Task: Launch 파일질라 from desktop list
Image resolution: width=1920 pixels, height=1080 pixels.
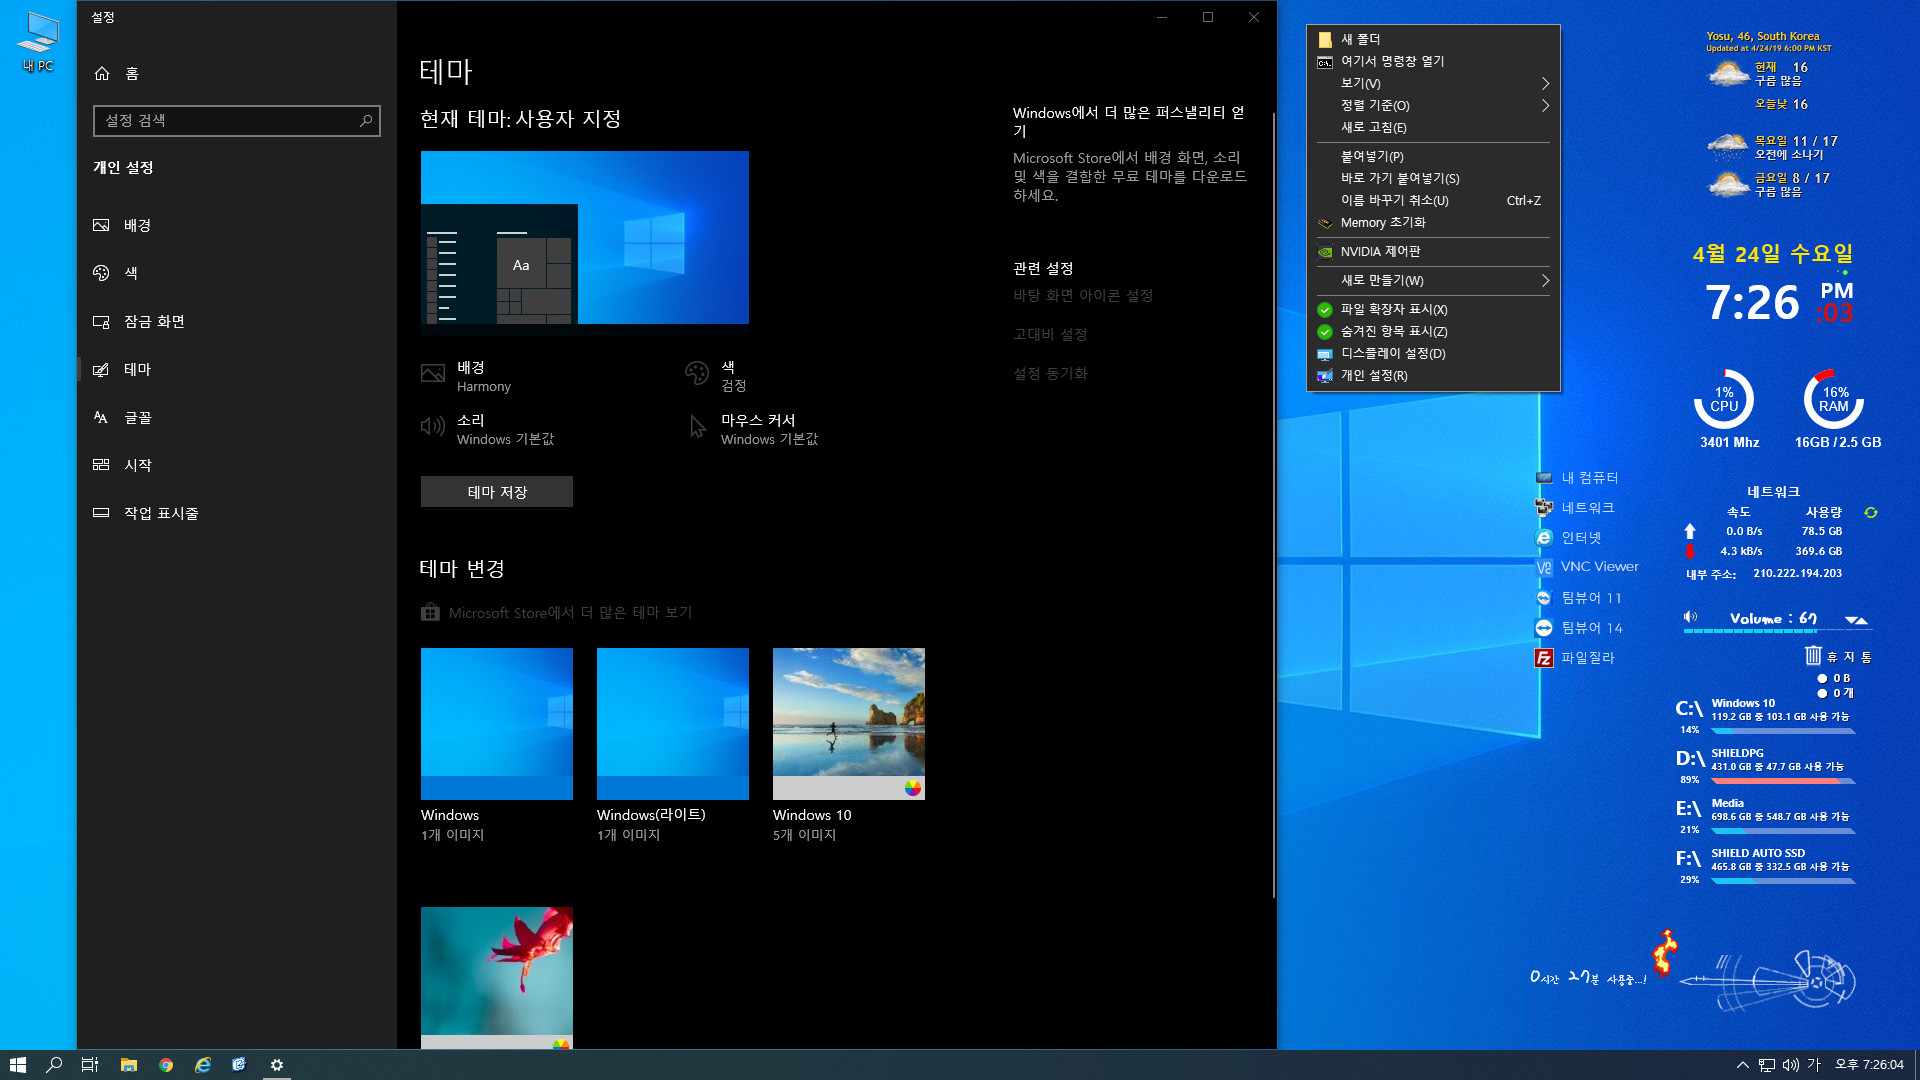Action: (1575, 658)
